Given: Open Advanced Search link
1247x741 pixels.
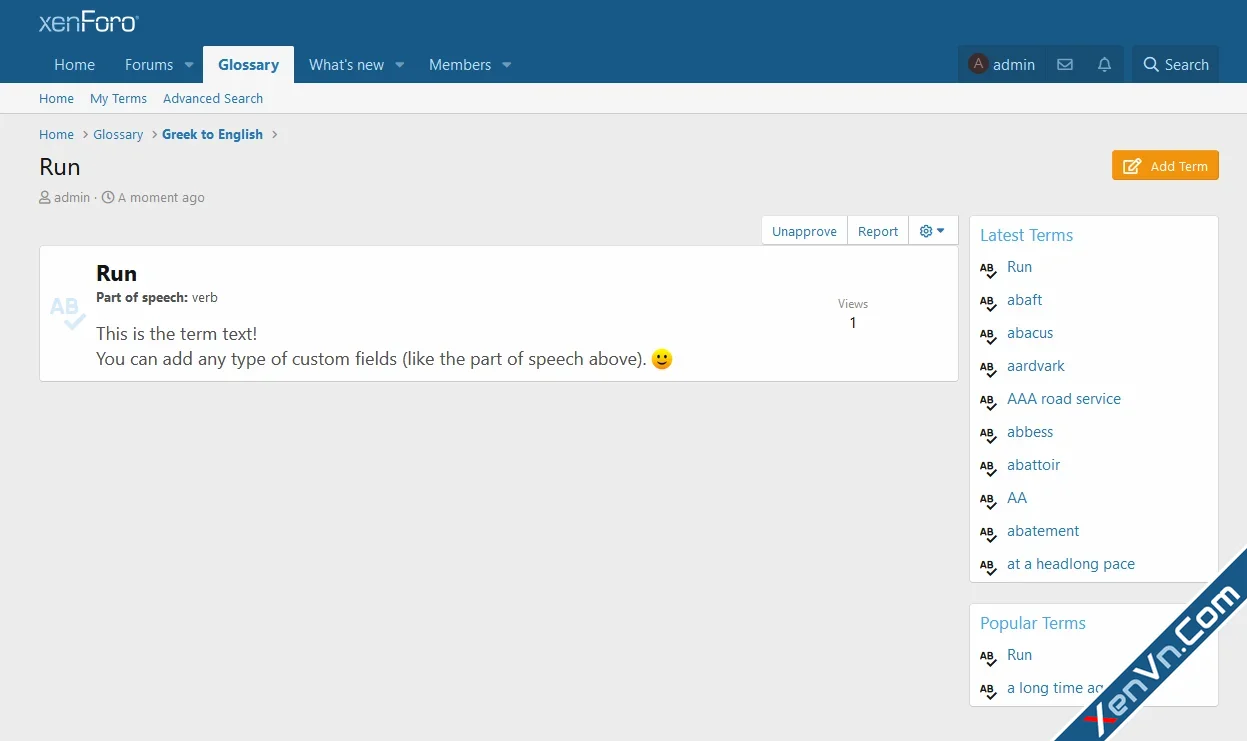Looking at the screenshot, I should click(x=213, y=99).
